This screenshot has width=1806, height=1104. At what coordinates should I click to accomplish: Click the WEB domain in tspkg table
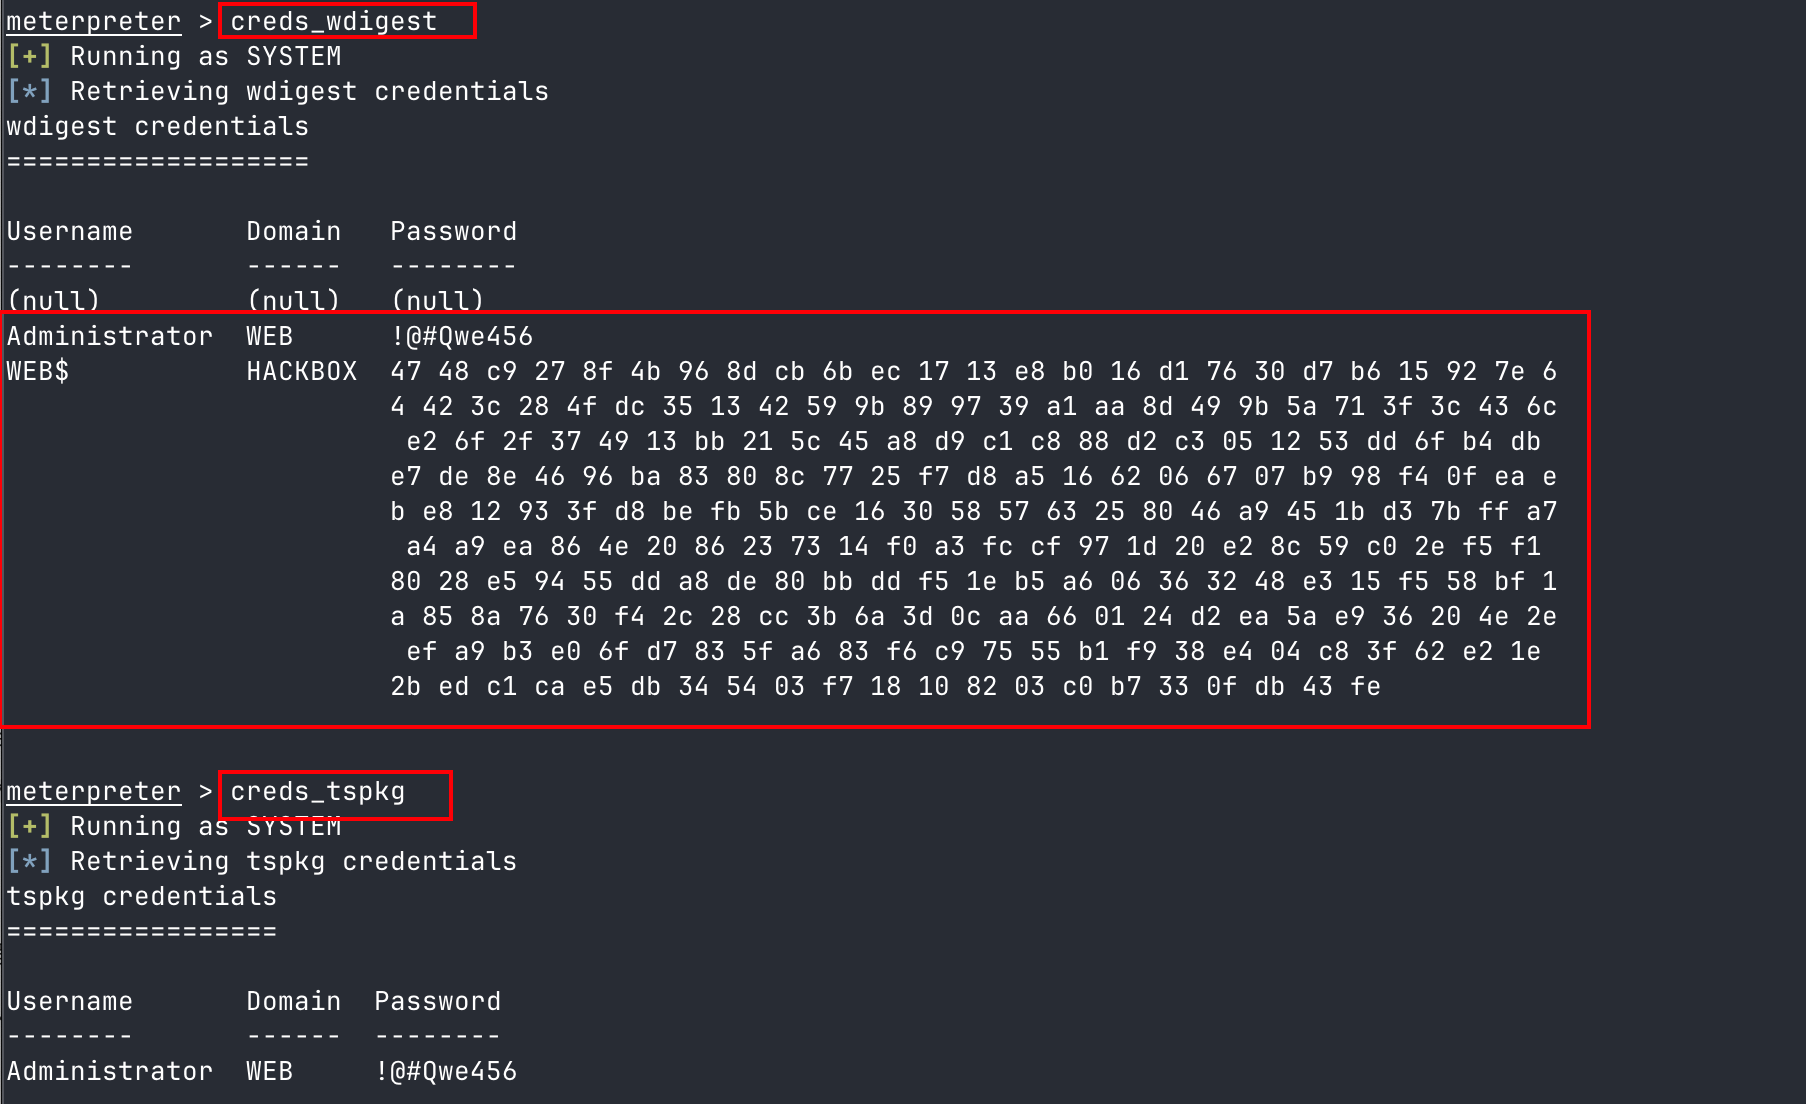pos(270,1071)
